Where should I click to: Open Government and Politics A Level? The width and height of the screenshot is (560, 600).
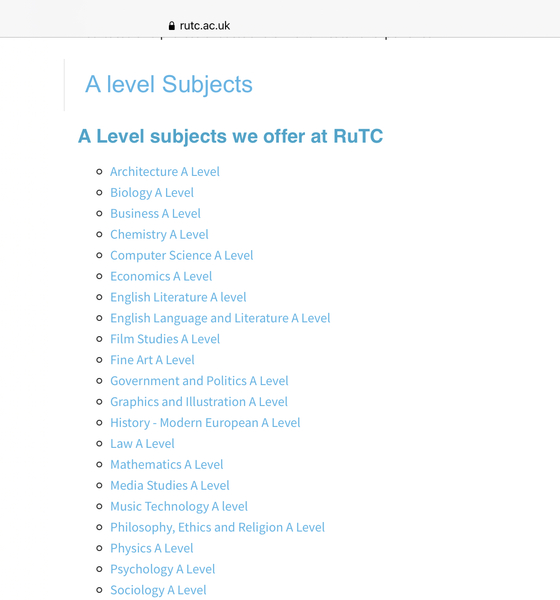coord(199,381)
